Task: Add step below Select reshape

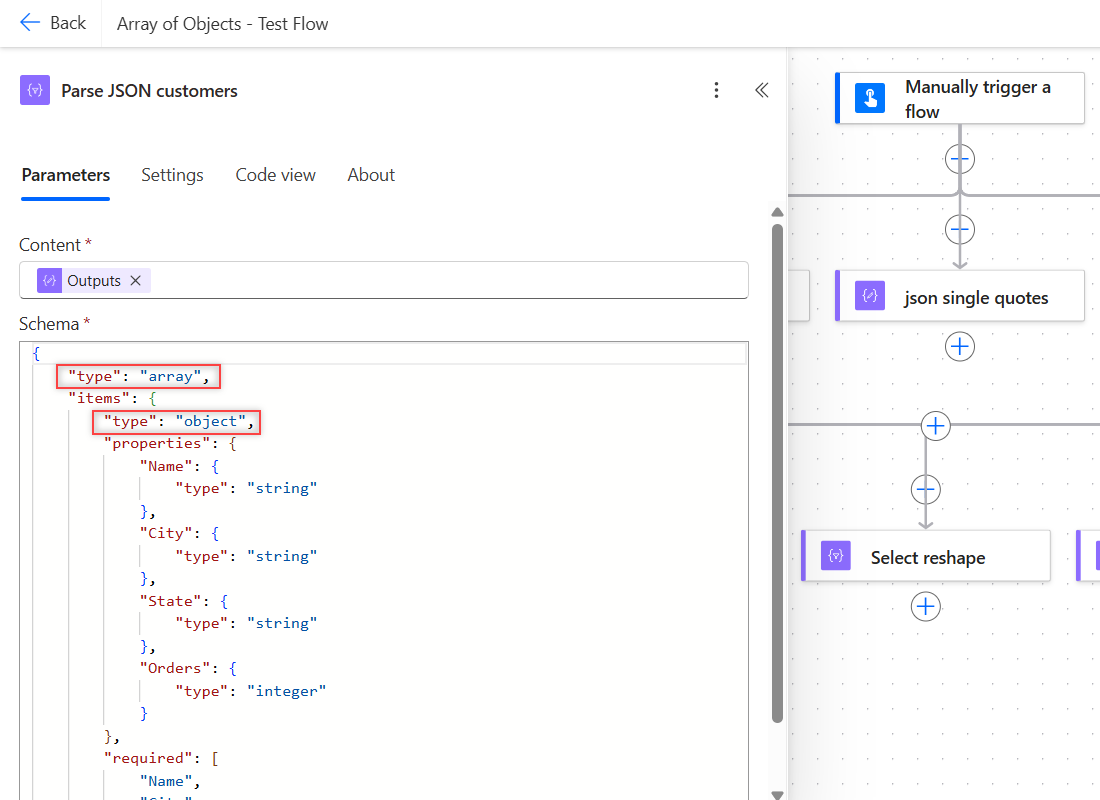Action: (925, 606)
